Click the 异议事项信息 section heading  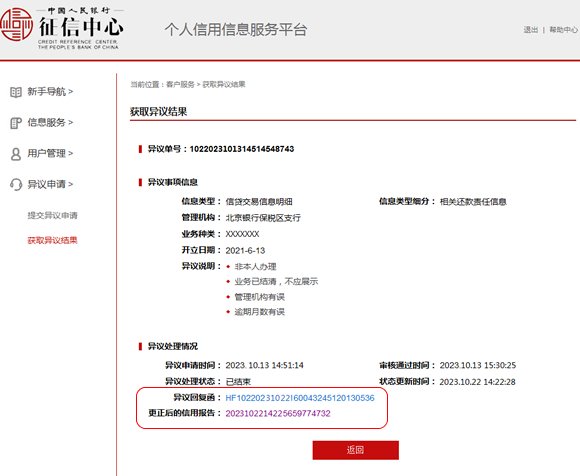(x=173, y=182)
